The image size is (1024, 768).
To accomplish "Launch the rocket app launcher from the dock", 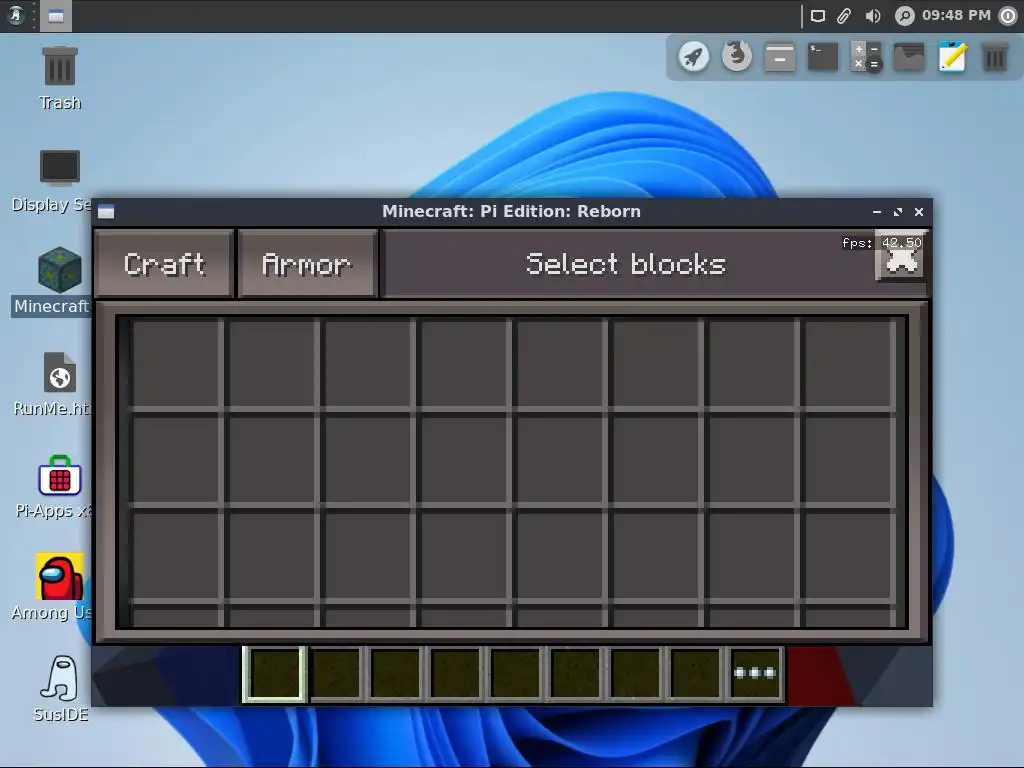I will point(694,57).
